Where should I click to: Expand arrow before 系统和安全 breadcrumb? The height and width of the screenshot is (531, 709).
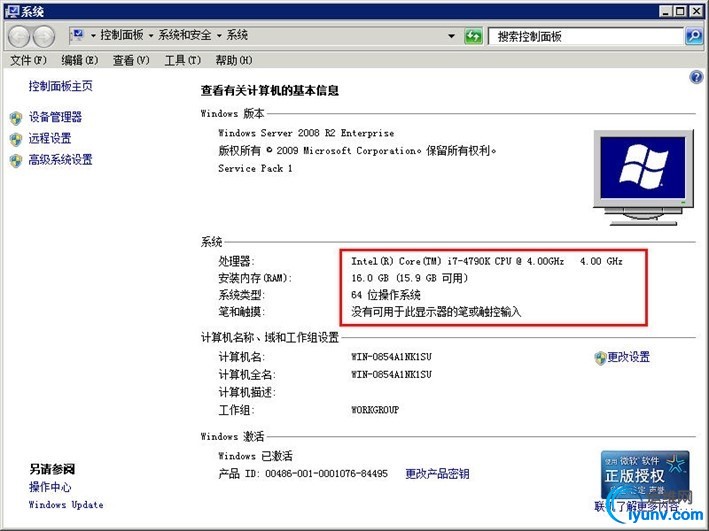tap(151, 35)
